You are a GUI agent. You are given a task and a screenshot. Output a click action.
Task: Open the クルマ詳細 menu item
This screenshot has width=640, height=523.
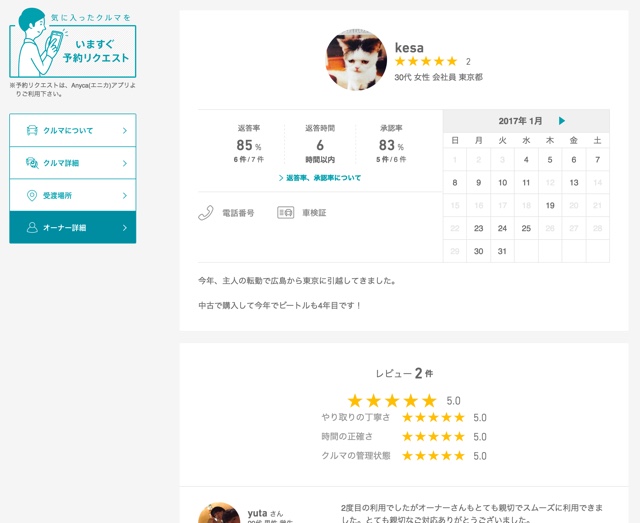pyautogui.click(x=73, y=163)
